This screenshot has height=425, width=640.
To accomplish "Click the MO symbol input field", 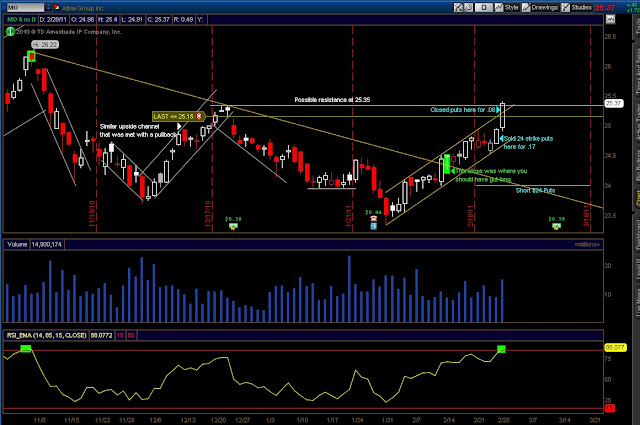I will [25, 8].
